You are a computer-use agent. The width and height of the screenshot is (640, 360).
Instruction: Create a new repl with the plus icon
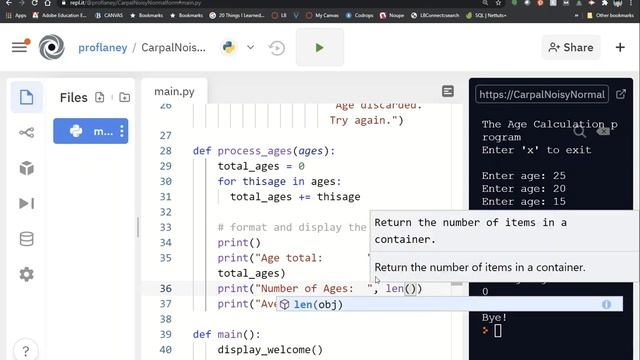click(620, 47)
